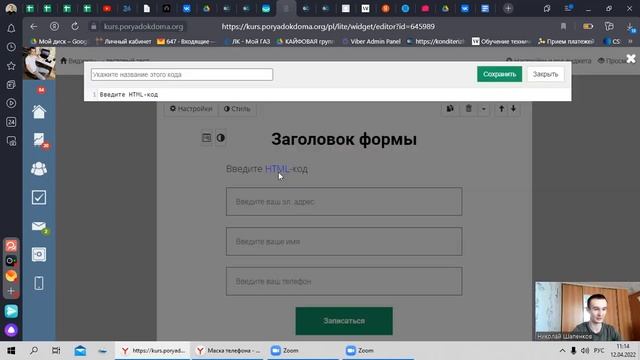Bookmark the page with the bookmark icon
Image resolution: width=640 pixels, height=360 pixels.
(x=563, y=27)
